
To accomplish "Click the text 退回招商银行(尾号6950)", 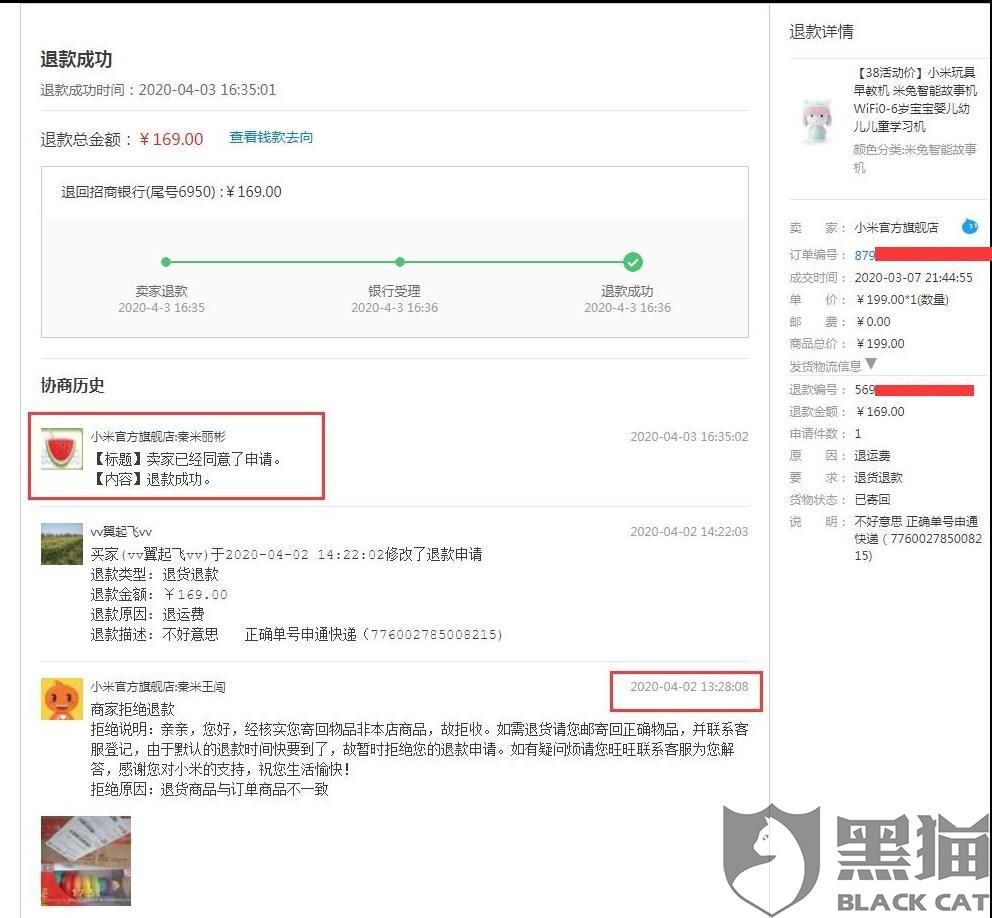I will click(139, 192).
